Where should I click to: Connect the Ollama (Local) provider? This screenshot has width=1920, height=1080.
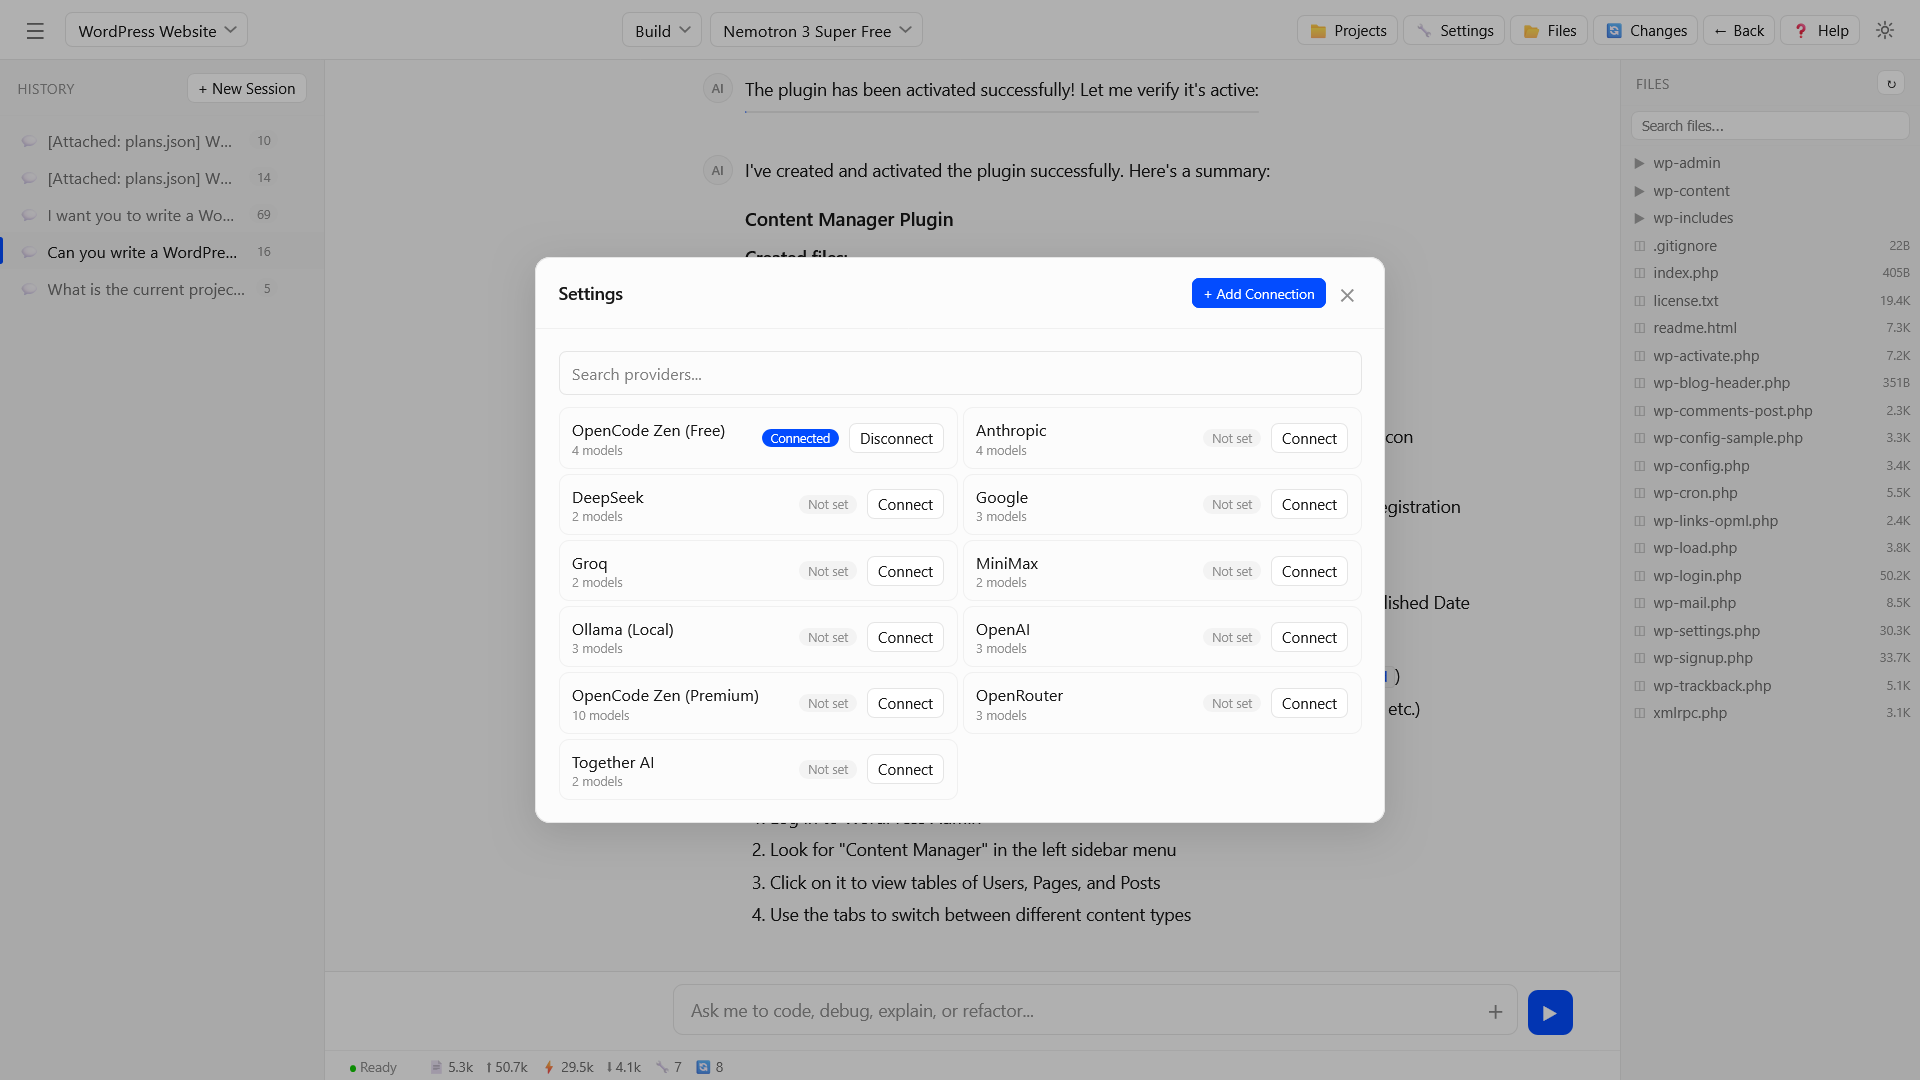tap(905, 637)
